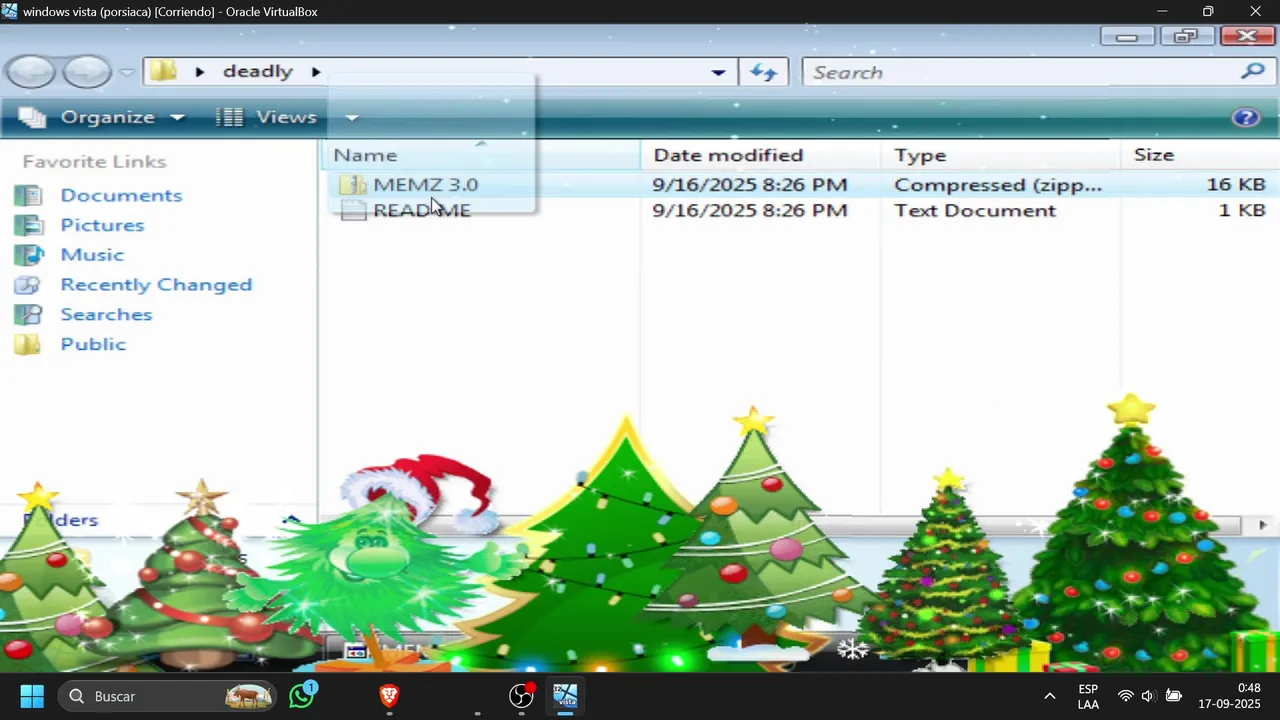1280x720 pixels.
Task: Open the Windows Start menu
Action: (x=32, y=696)
